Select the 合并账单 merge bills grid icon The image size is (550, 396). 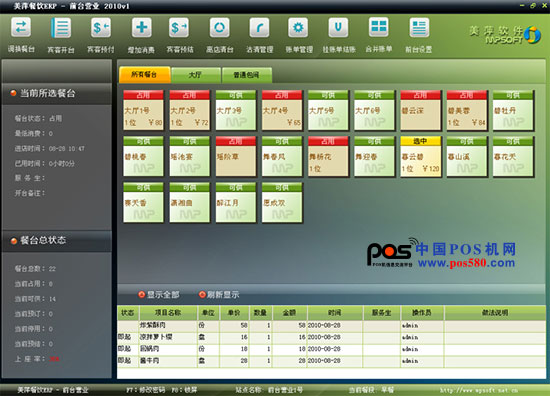(379, 27)
